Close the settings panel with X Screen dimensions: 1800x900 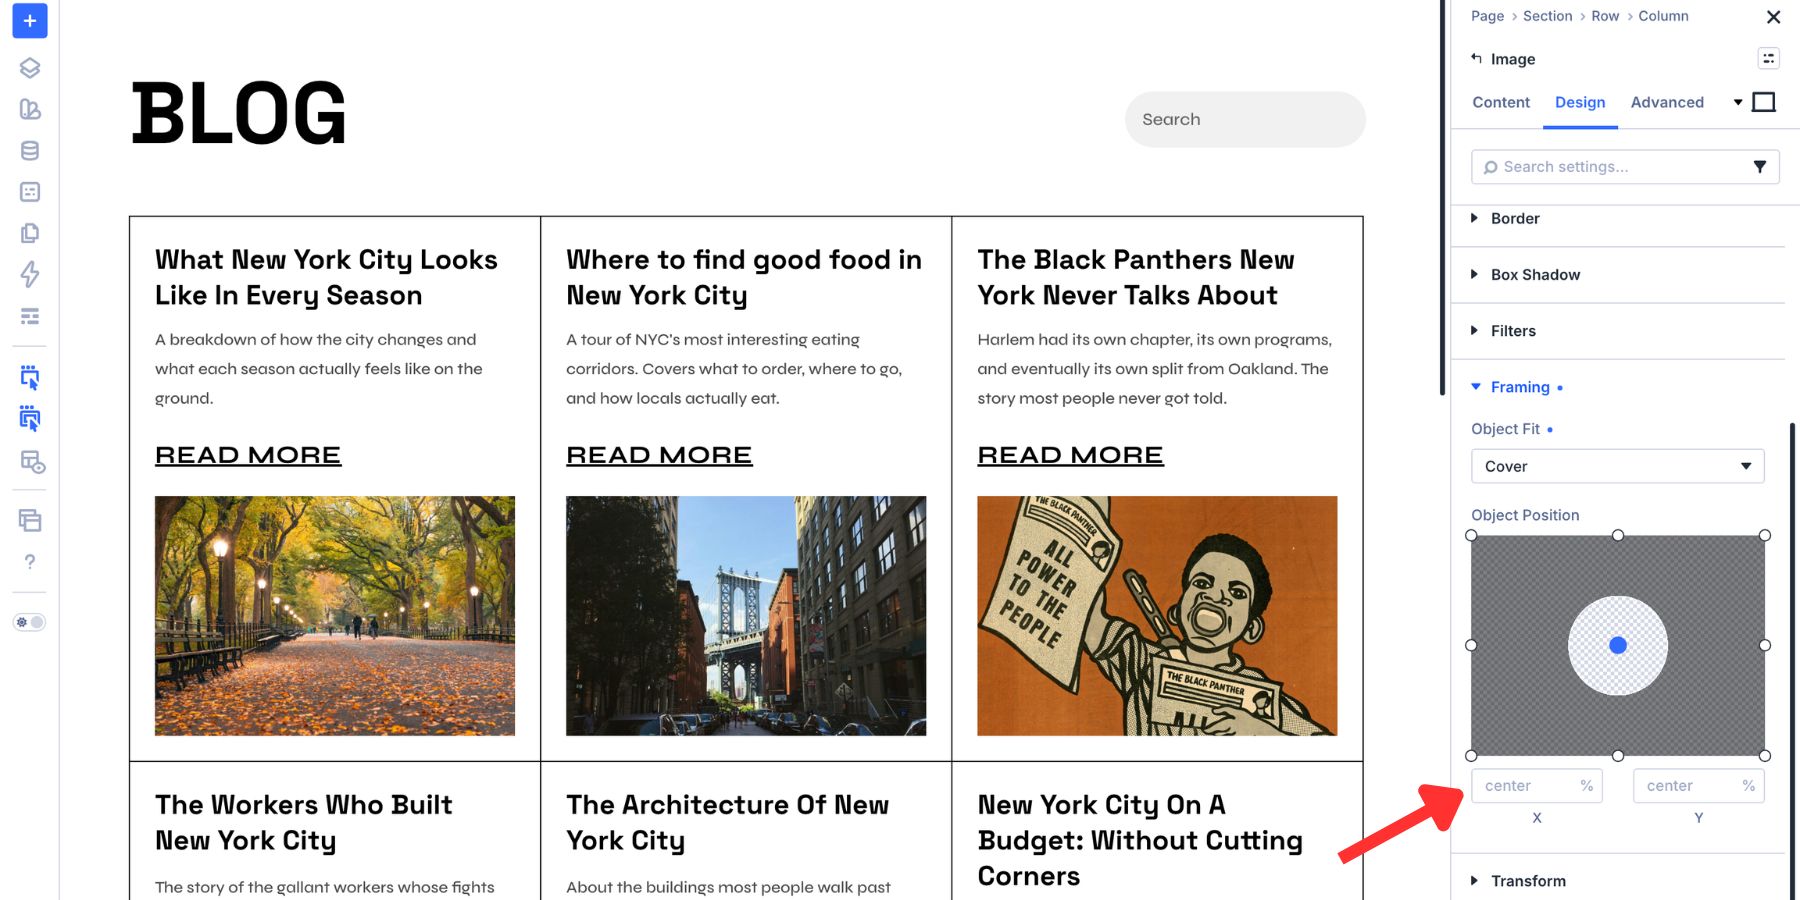coord(1773,17)
